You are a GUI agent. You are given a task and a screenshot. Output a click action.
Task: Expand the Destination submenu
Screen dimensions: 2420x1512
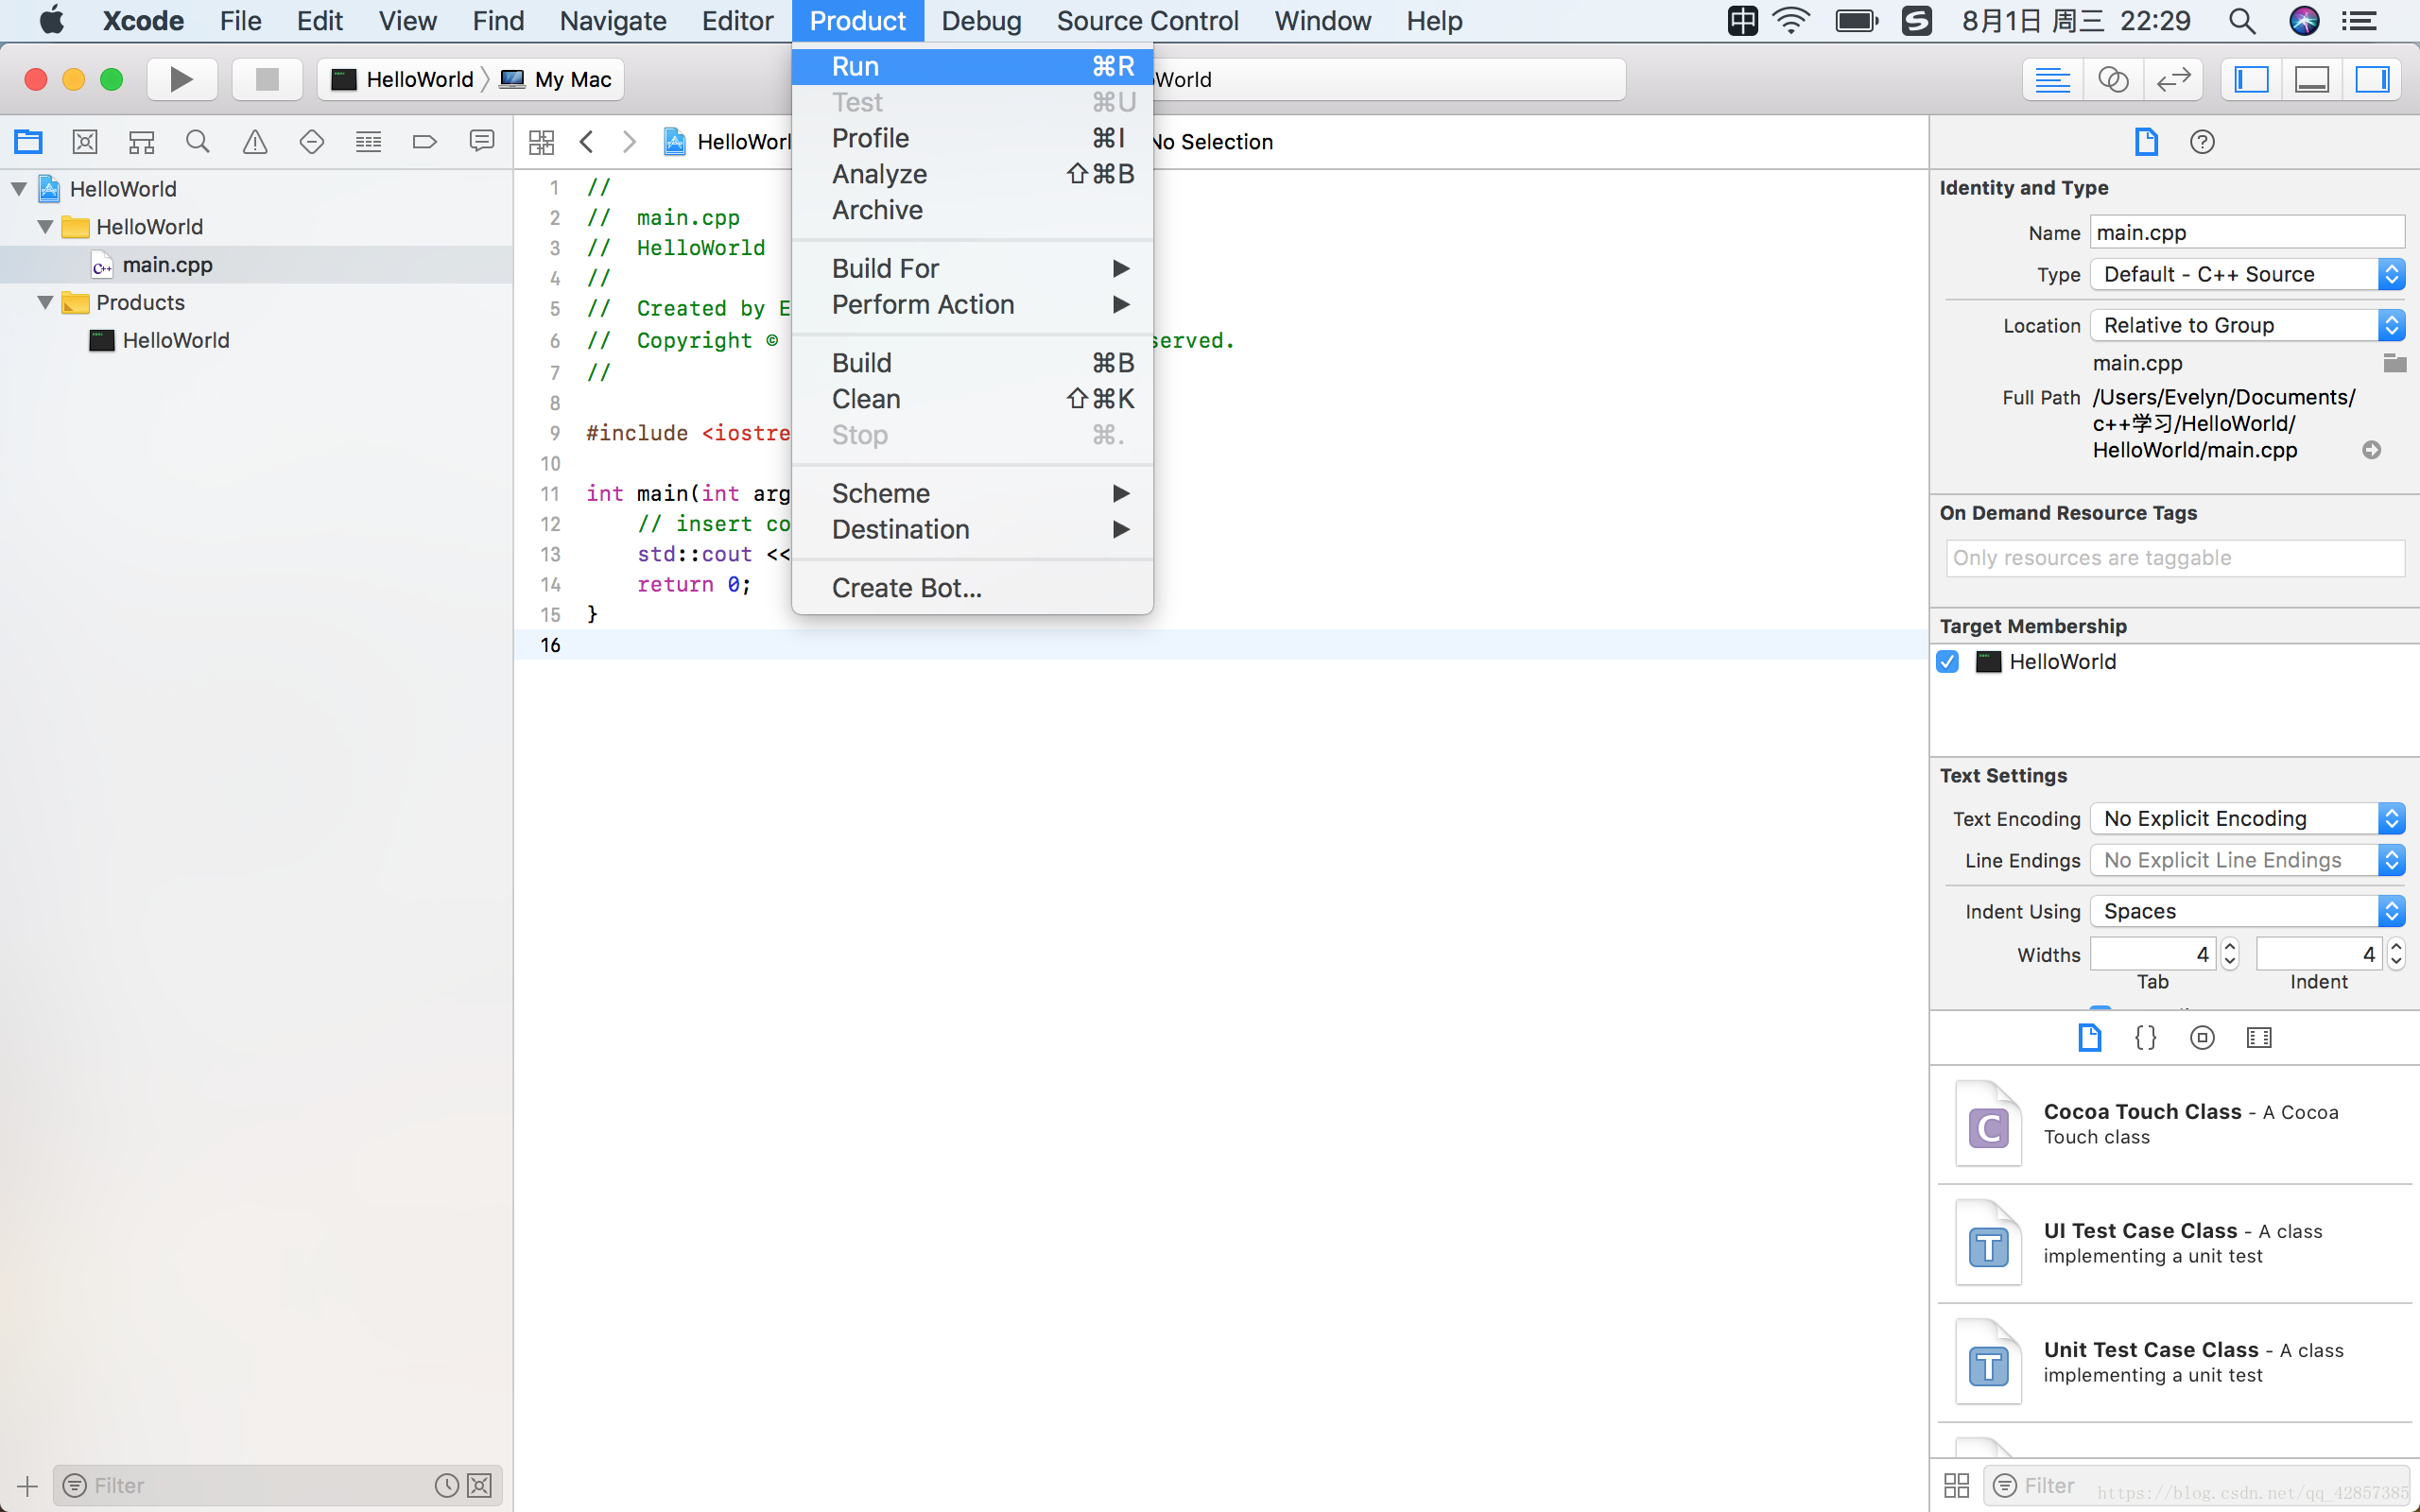click(972, 529)
